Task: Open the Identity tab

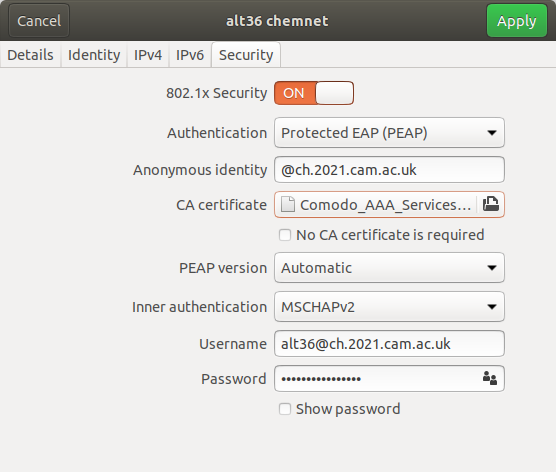Action: [x=94, y=55]
